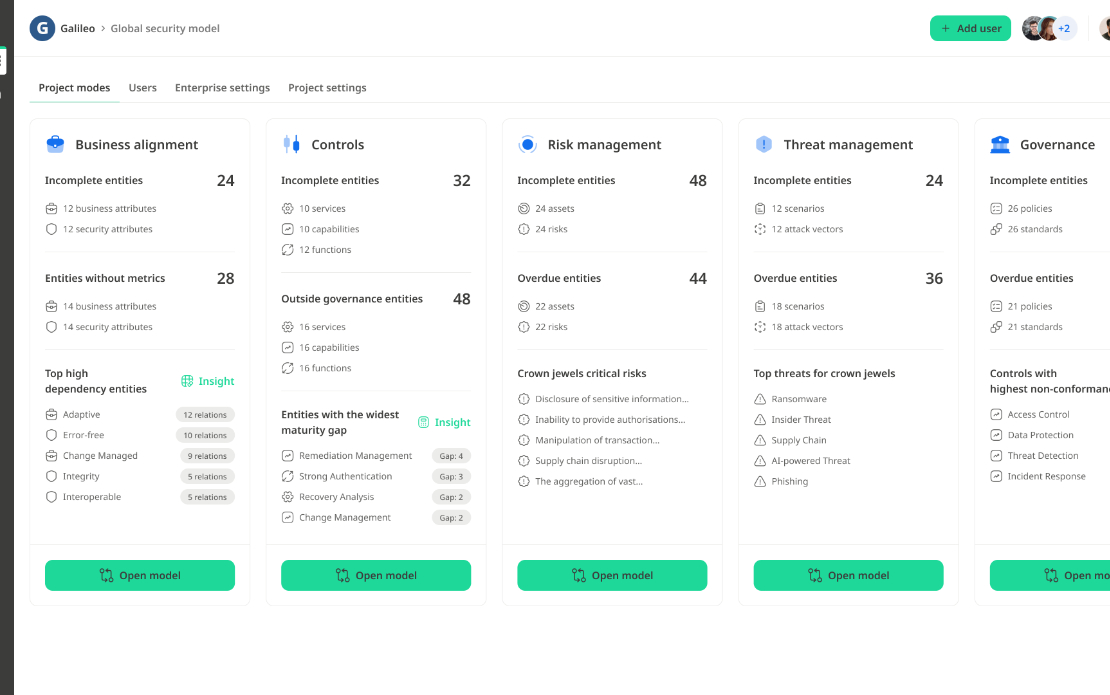Select Manipulation of transaction risk

coord(597,440)
